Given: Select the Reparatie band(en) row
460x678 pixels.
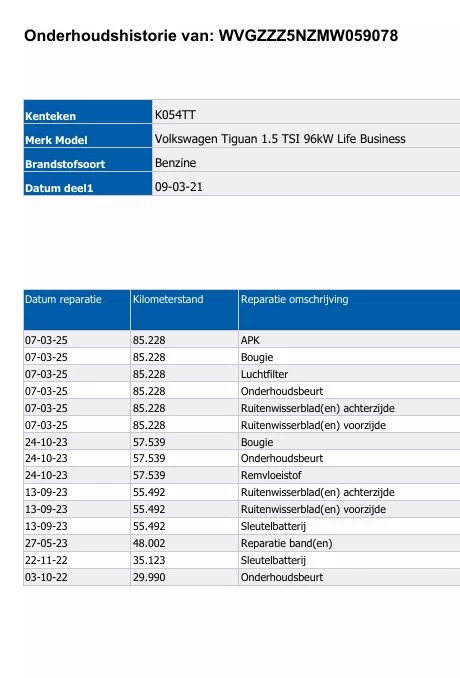Looking at the screenshot, I should pos(242,543).
